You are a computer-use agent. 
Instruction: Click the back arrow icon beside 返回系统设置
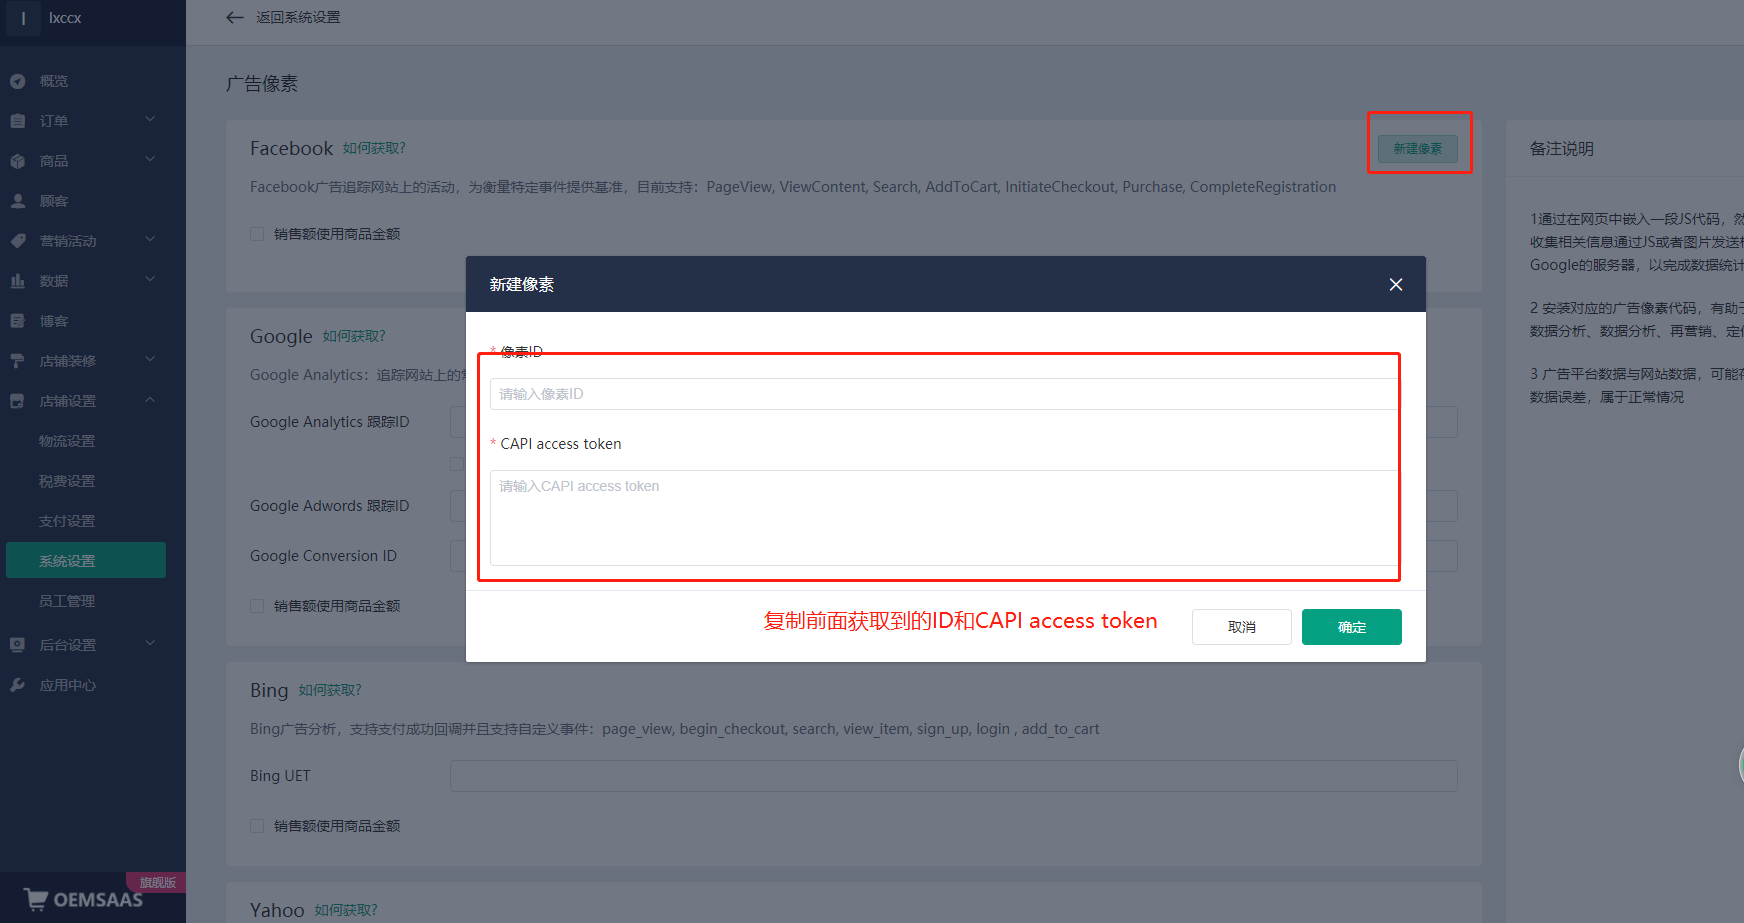tap(235, 17)
